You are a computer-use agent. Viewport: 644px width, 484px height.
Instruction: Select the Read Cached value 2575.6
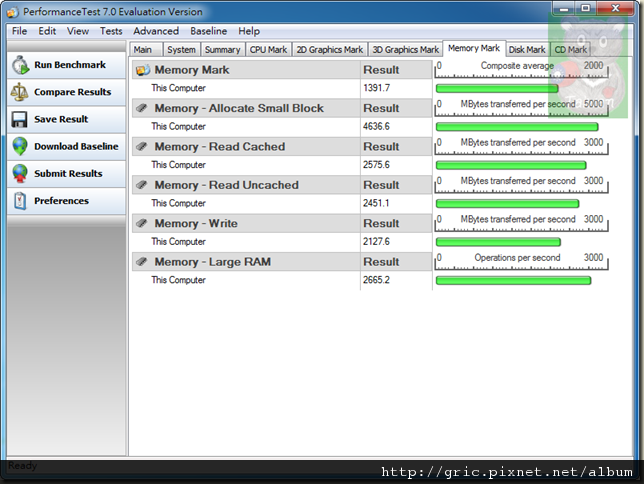(x=376, y=165)
